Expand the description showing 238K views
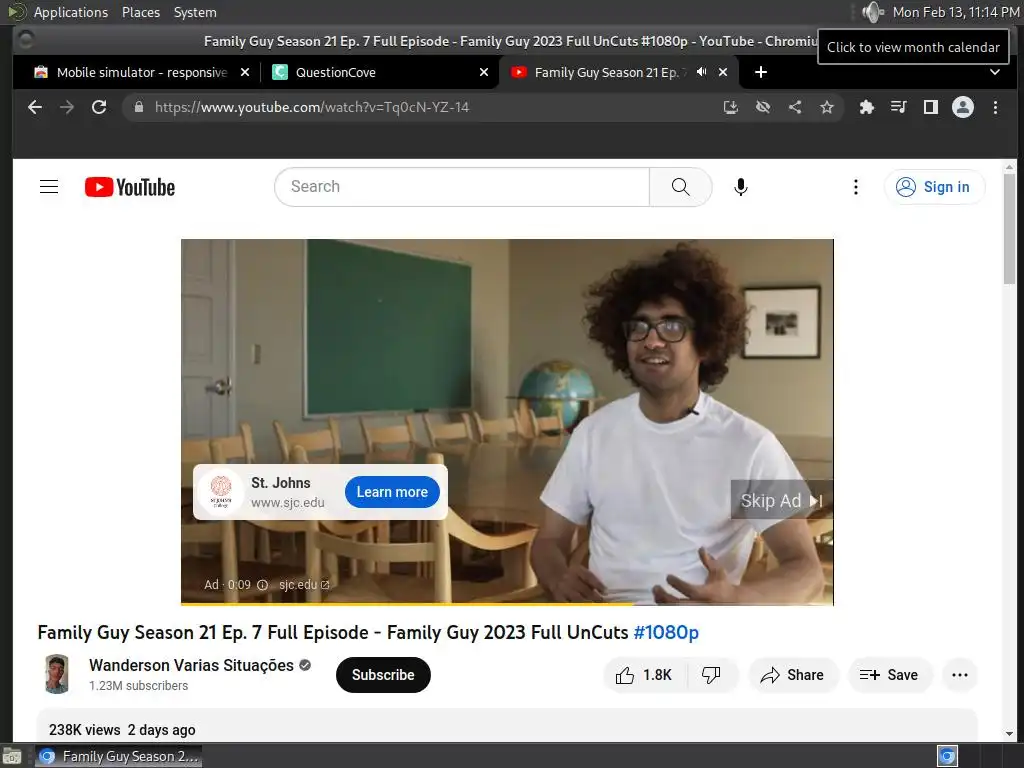This screenshot has height=768, width=1024. coord(507,726)
